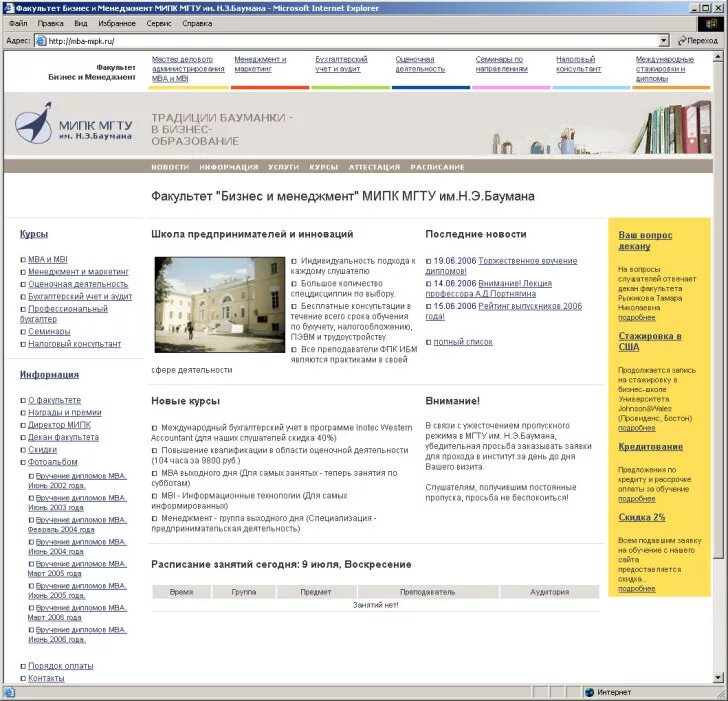728x701 pixels.
Task: Open the Декан факультета link
Action: (x=63, y=437)
